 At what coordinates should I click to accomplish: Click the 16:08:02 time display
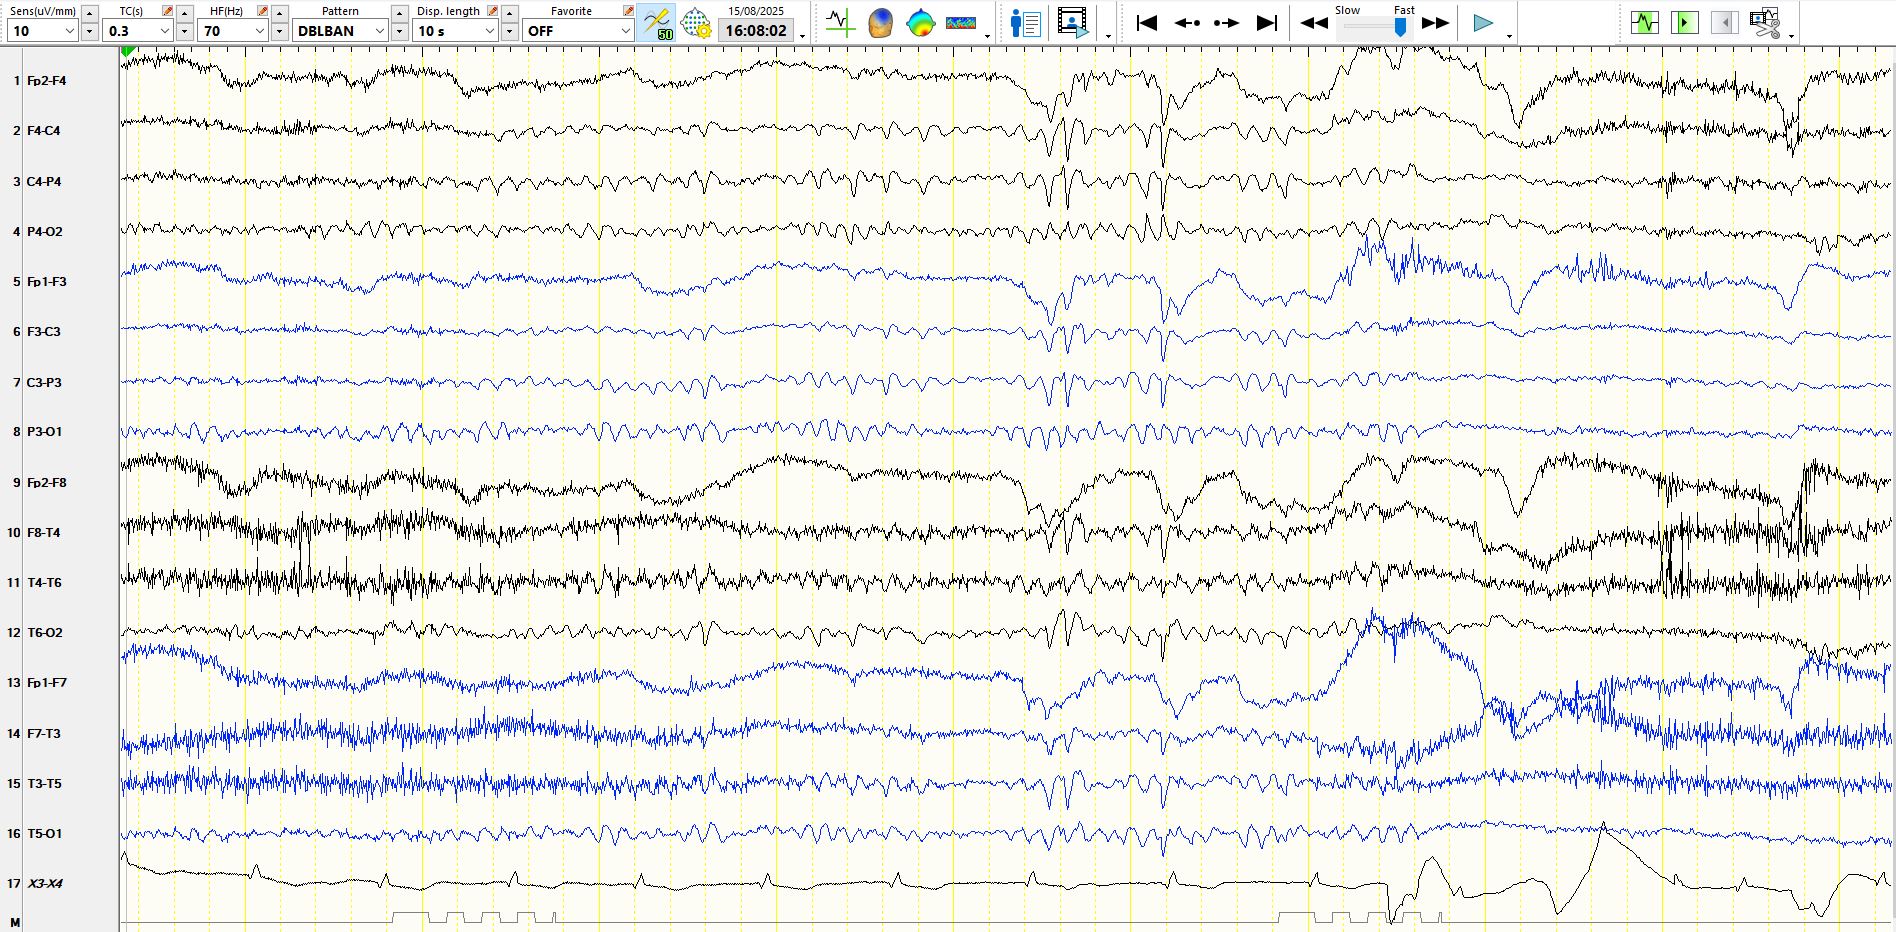pos(756,31)
